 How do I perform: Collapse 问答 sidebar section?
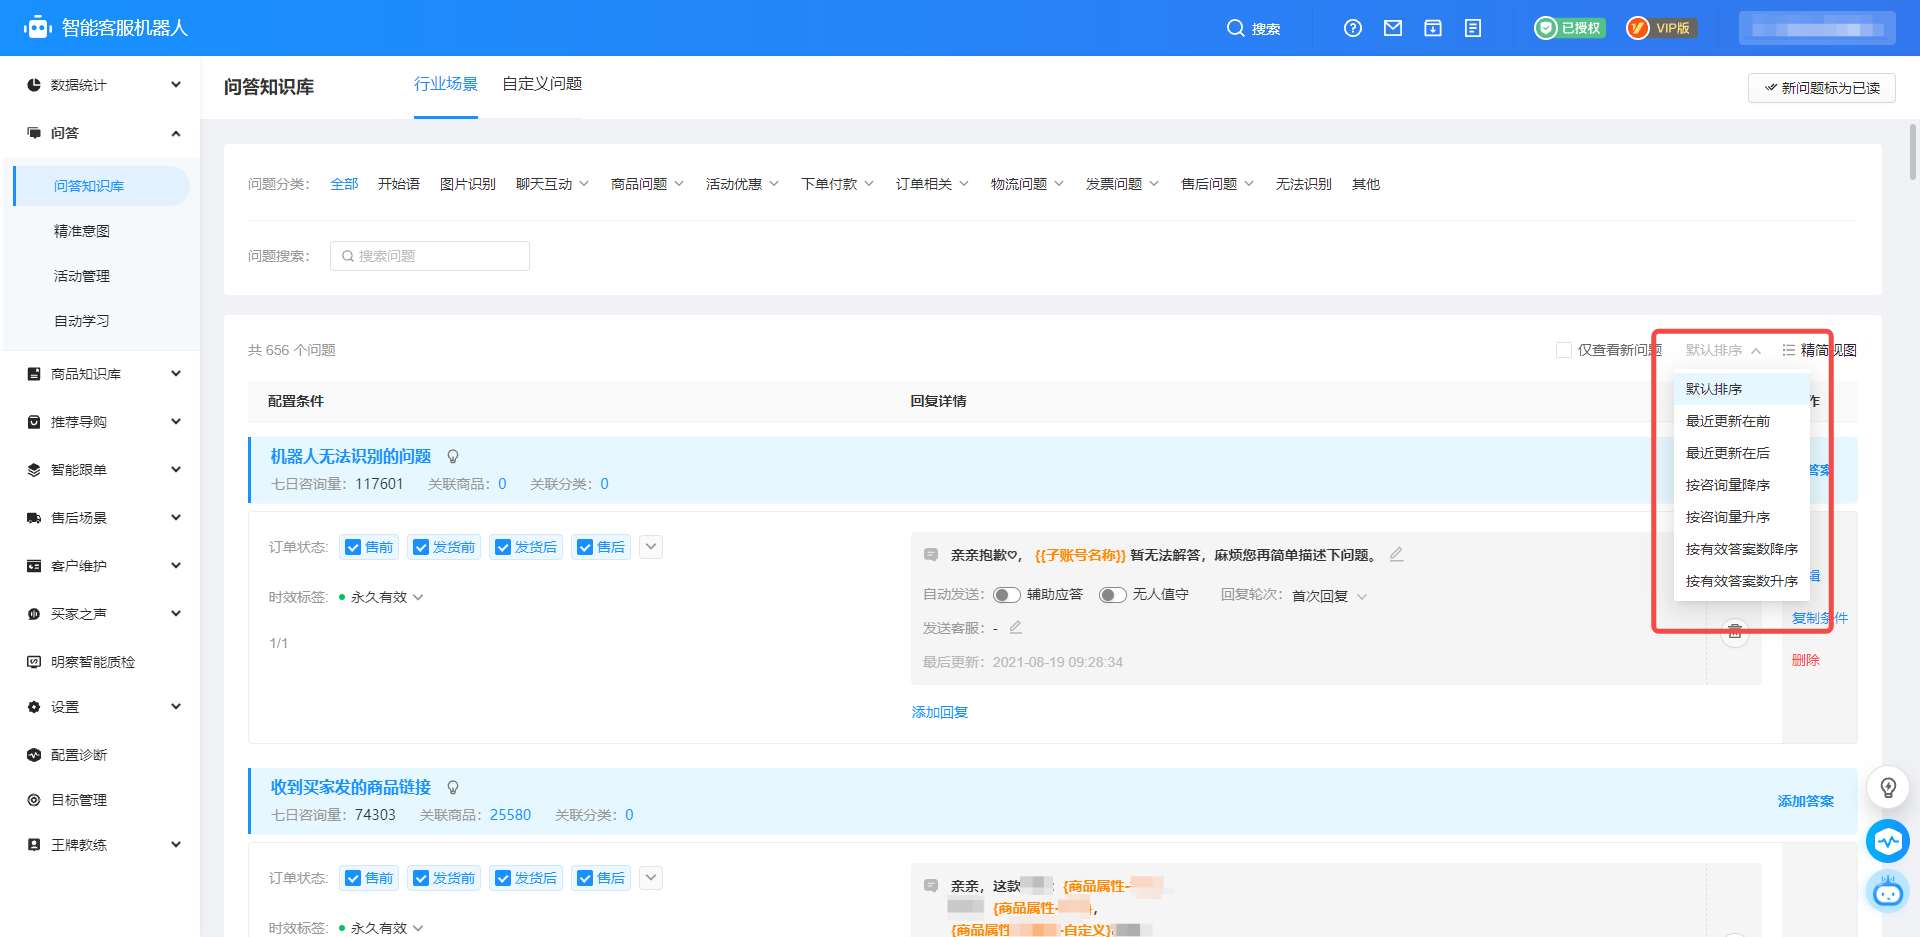tap(100, 133)
